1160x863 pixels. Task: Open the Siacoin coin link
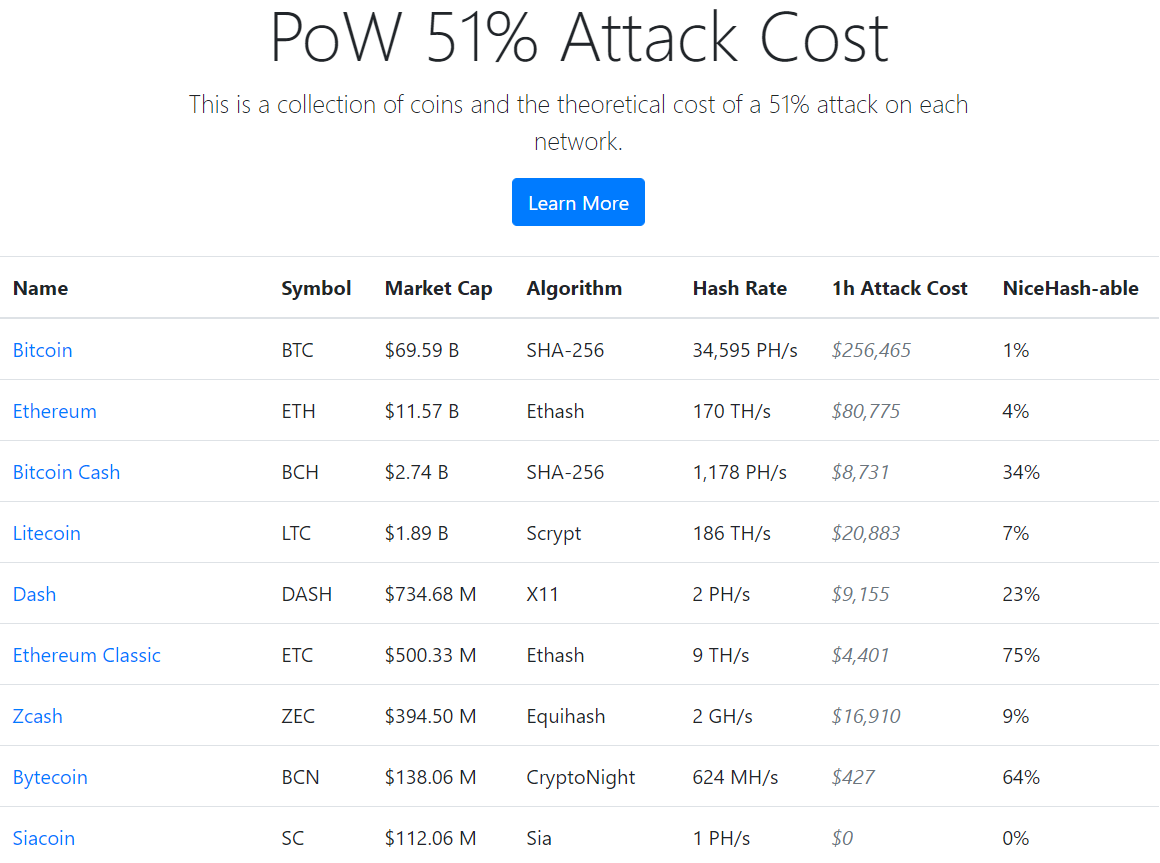click(x=44, y=838)
